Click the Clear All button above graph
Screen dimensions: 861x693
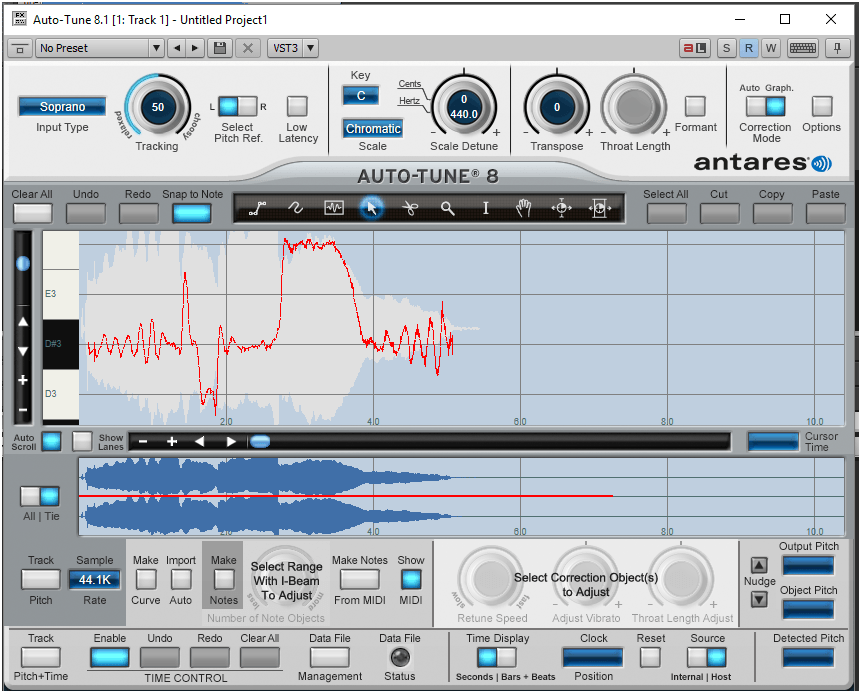pos(32,213)
